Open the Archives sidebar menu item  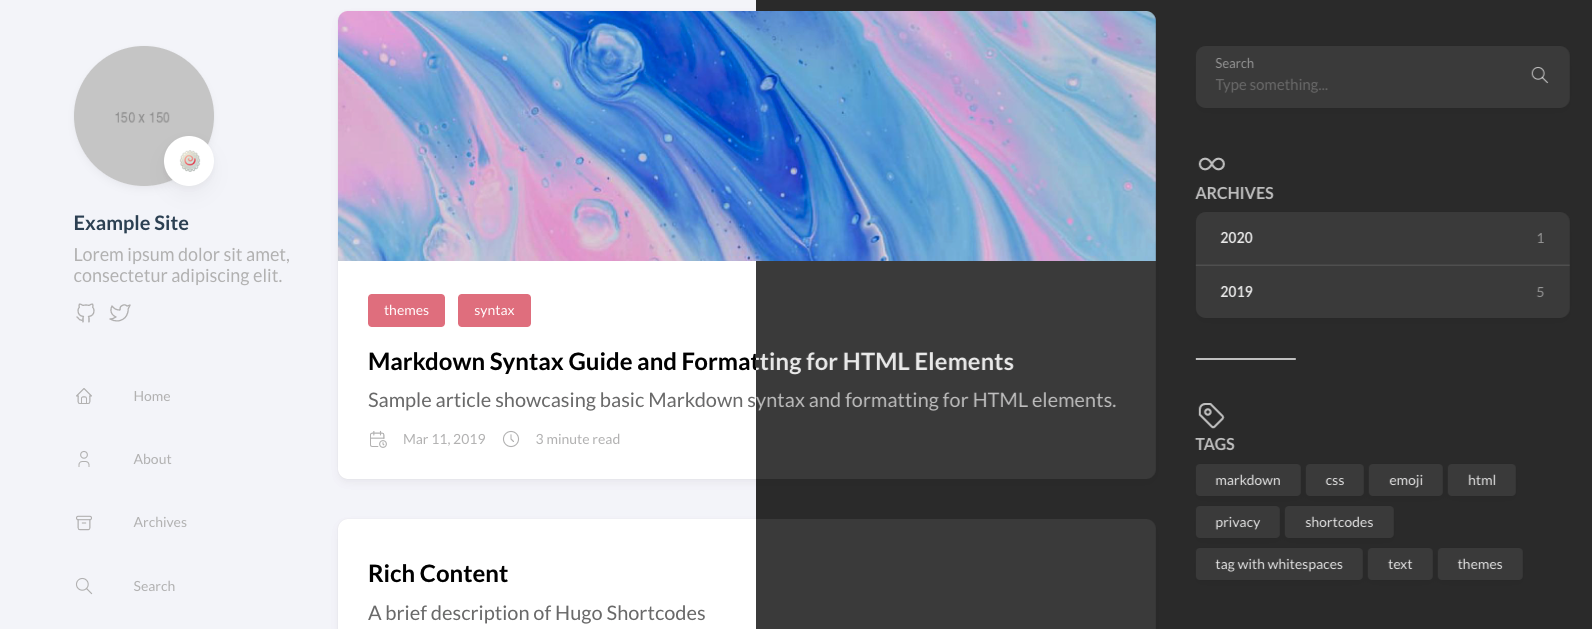click(159, 521)
